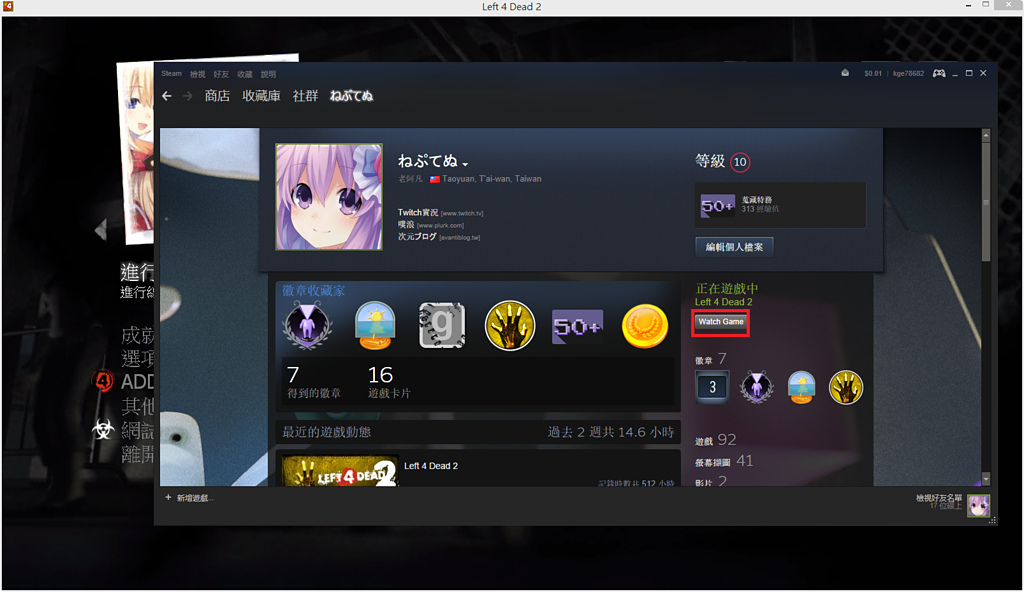The image size is (1024, 592).
Task: Click the scrollbar down arrow
Action: (x=986, y=479)
